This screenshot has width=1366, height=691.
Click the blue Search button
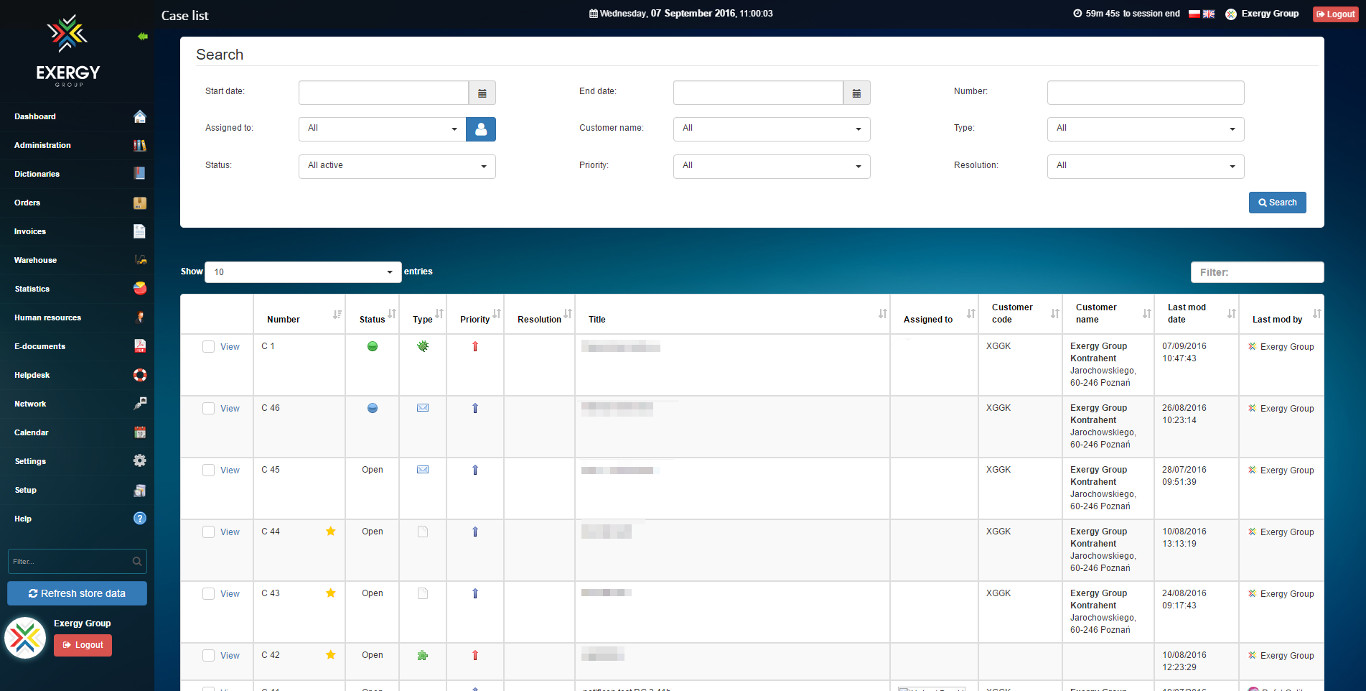1277,202
